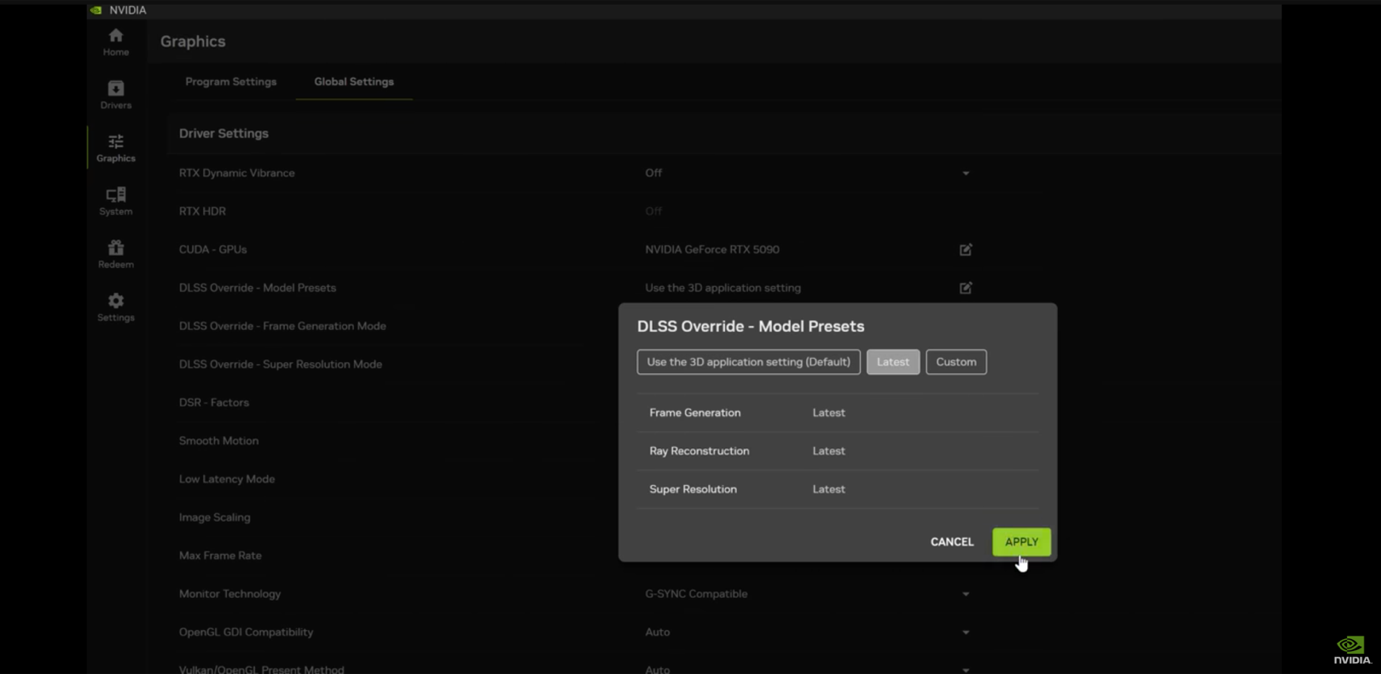Open the Drivers section icon

point(115,95)
